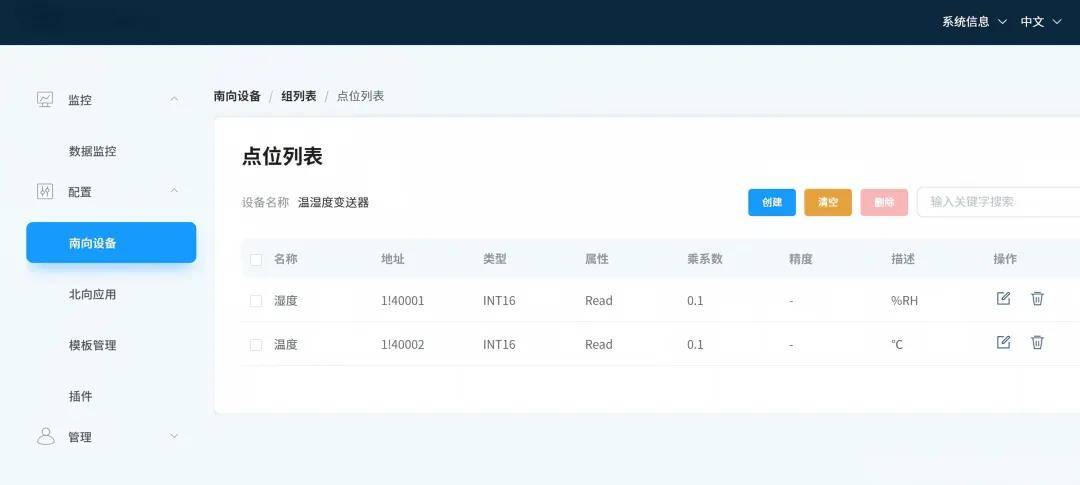1080x485 pixels.
Task: Click the blue 创建 button
Action: coord(772,203)
